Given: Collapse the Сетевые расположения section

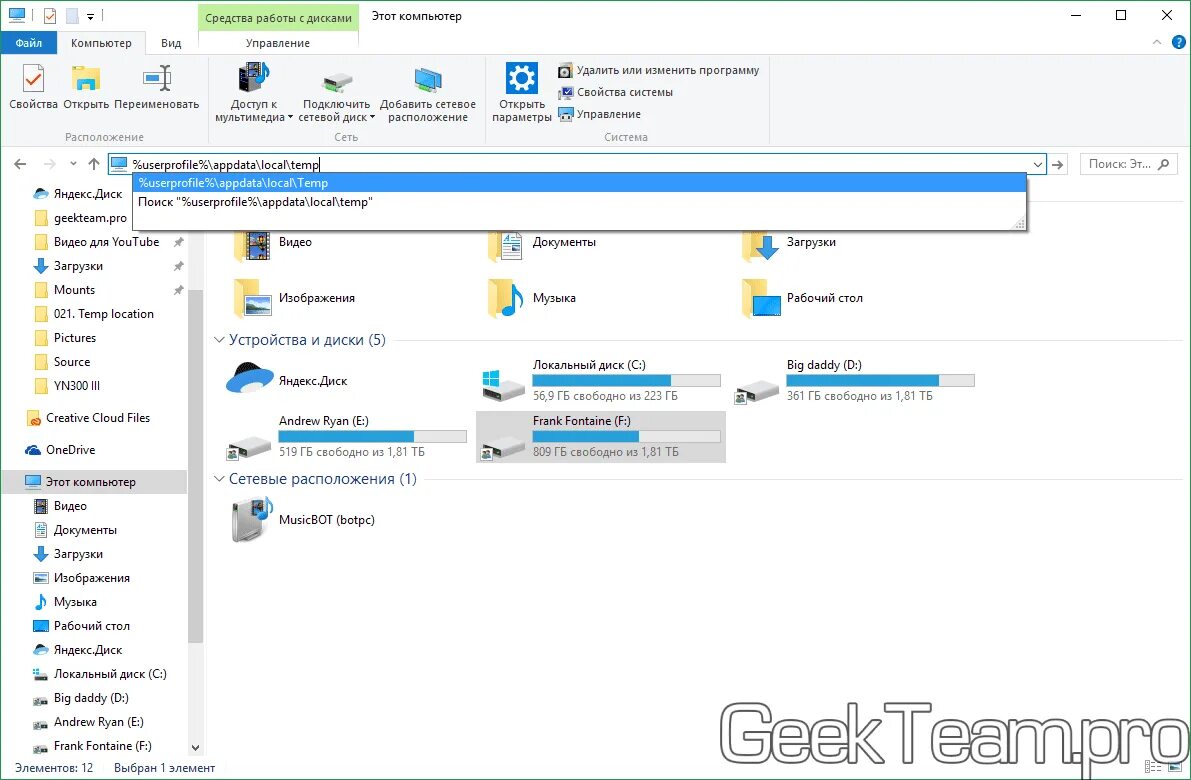Looking at the screenshot, I should coord(219,479).
